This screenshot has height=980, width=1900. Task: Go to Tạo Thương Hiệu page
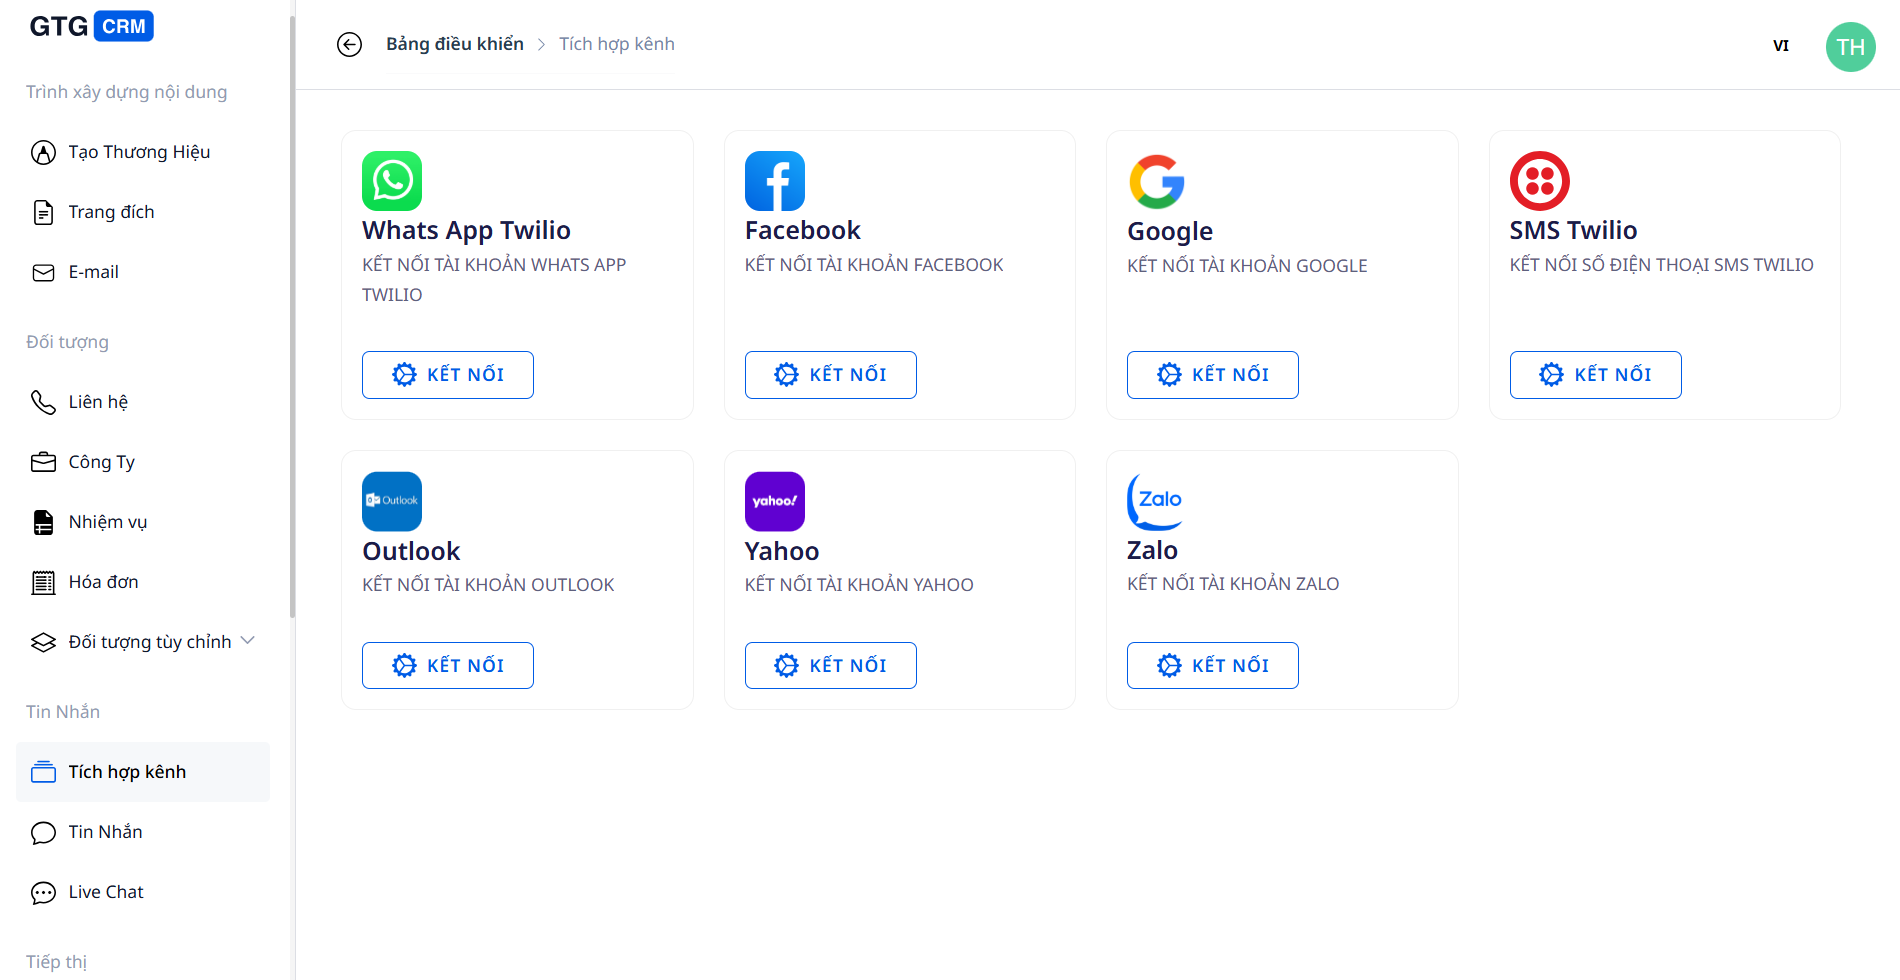[x=139, y=152]
